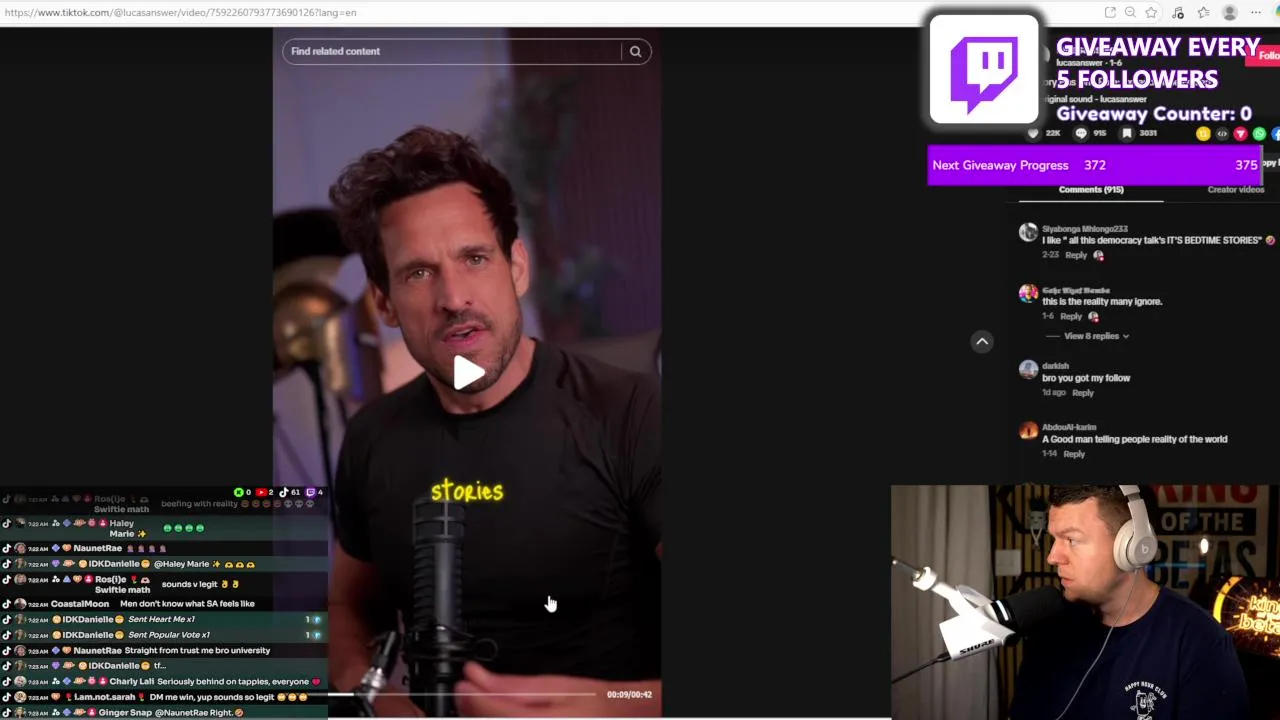Click the red send-to-friends share icon
This screenshot has height=720, width=1280.
tap(1241, 134)
